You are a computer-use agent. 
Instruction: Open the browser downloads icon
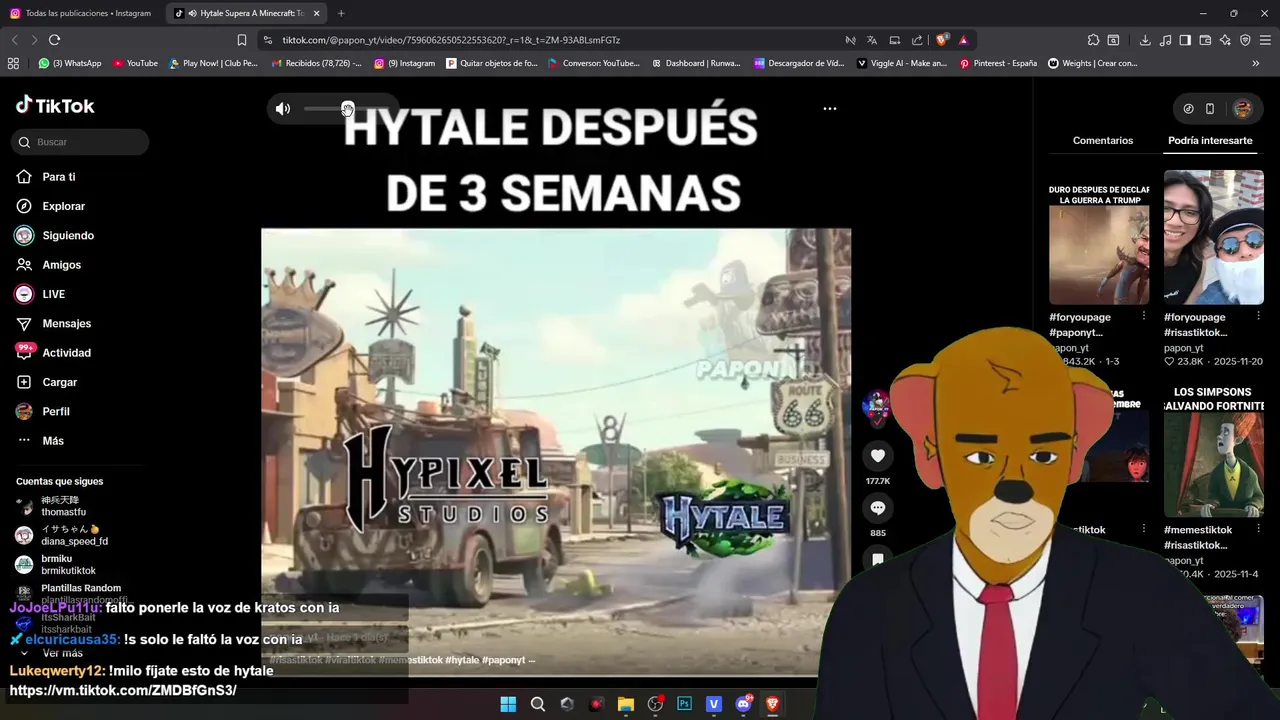click(x=1145, y=40)
